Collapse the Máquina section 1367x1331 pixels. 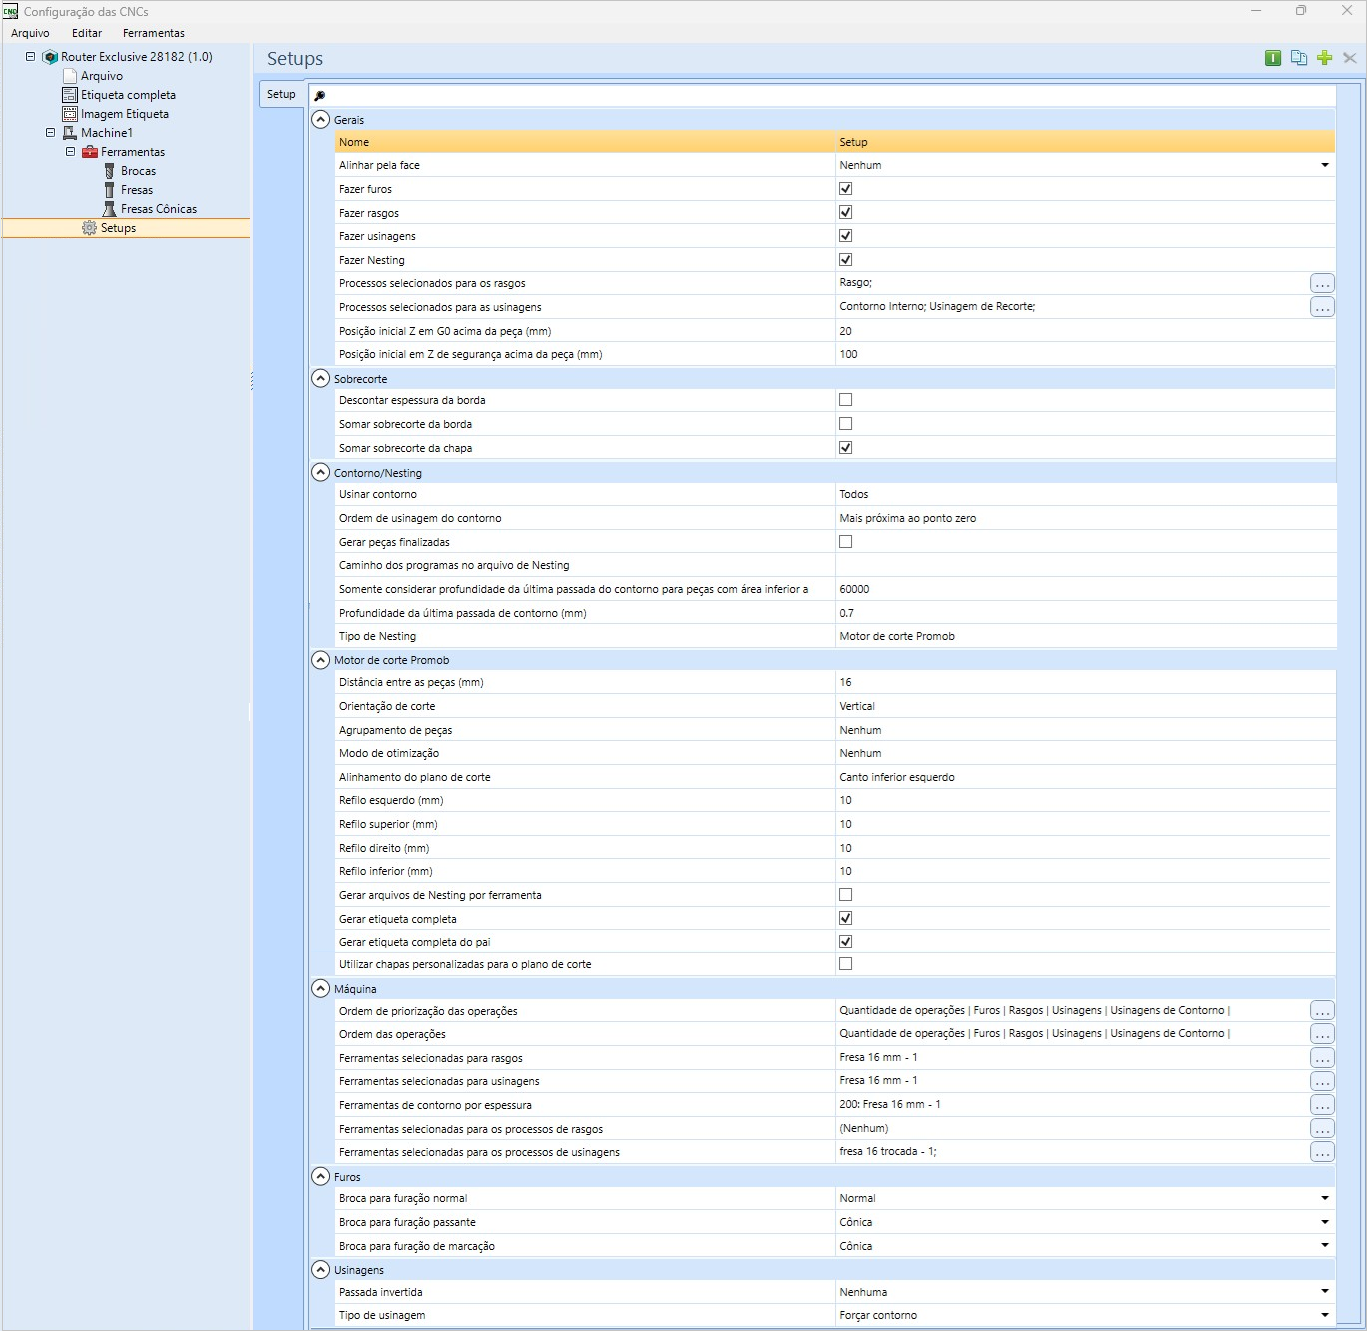tap(321, 989)
